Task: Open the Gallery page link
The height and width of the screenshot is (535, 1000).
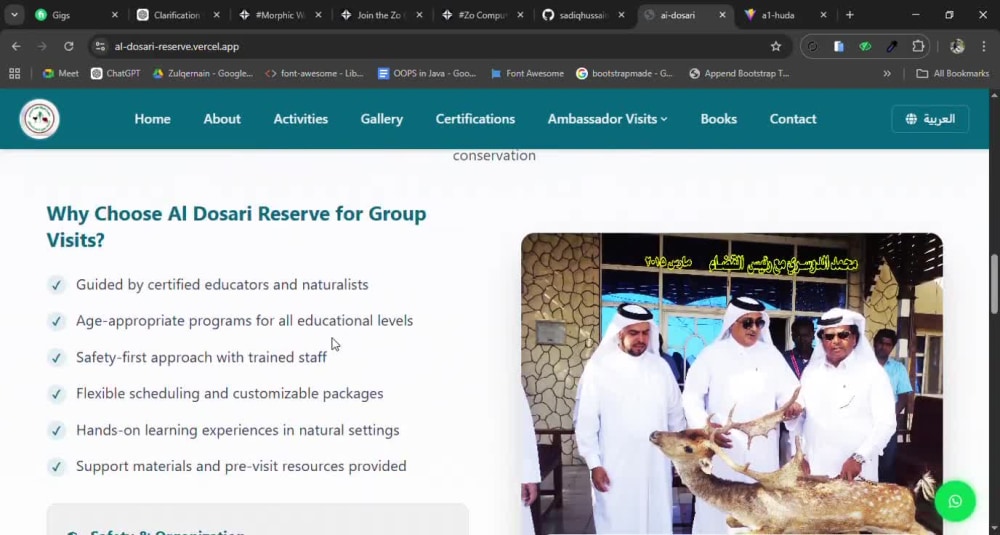Action: point(381,119)
